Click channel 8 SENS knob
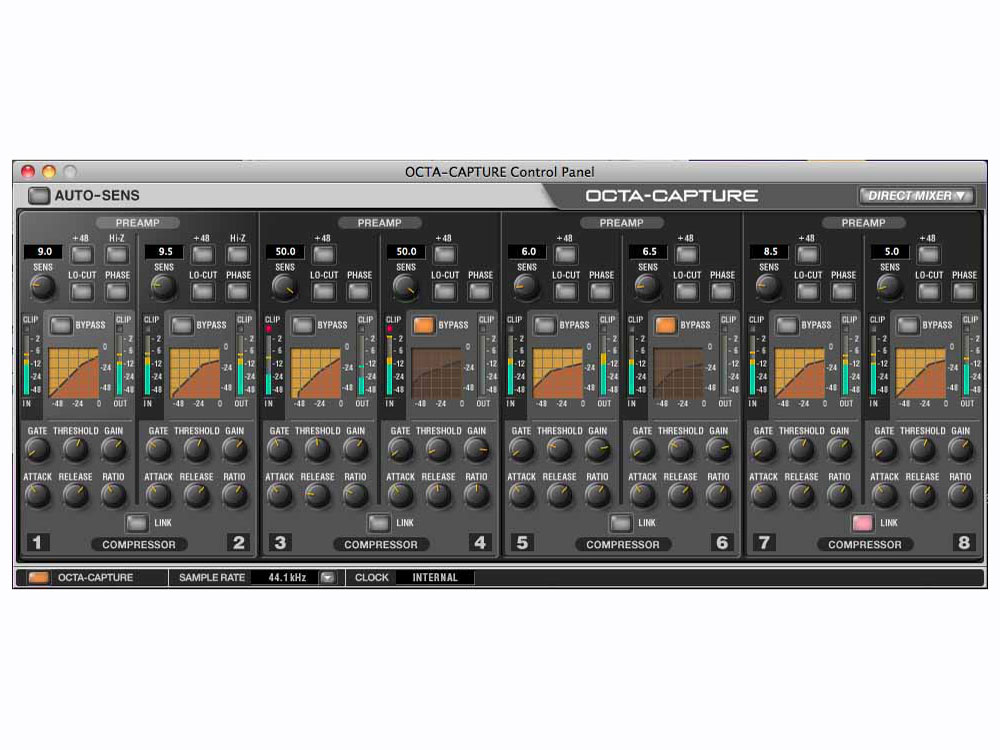The image size is (1000, 750). pyautogui.click(x=890, y=288)
